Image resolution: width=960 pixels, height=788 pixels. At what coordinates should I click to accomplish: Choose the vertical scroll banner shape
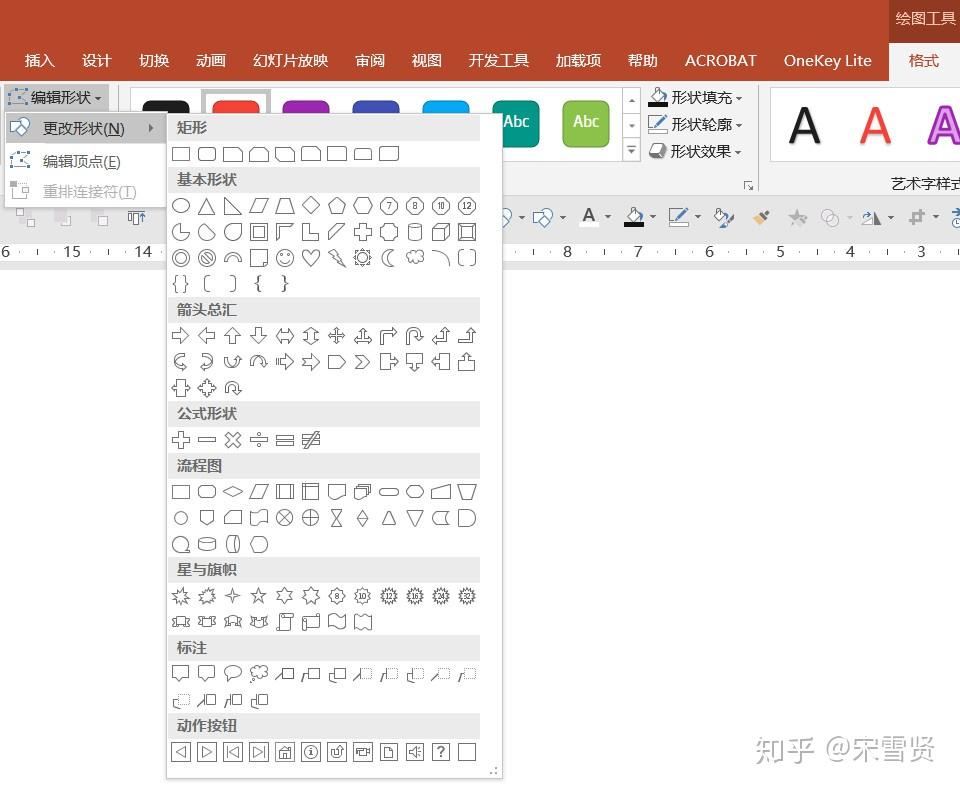click(285, 622)
